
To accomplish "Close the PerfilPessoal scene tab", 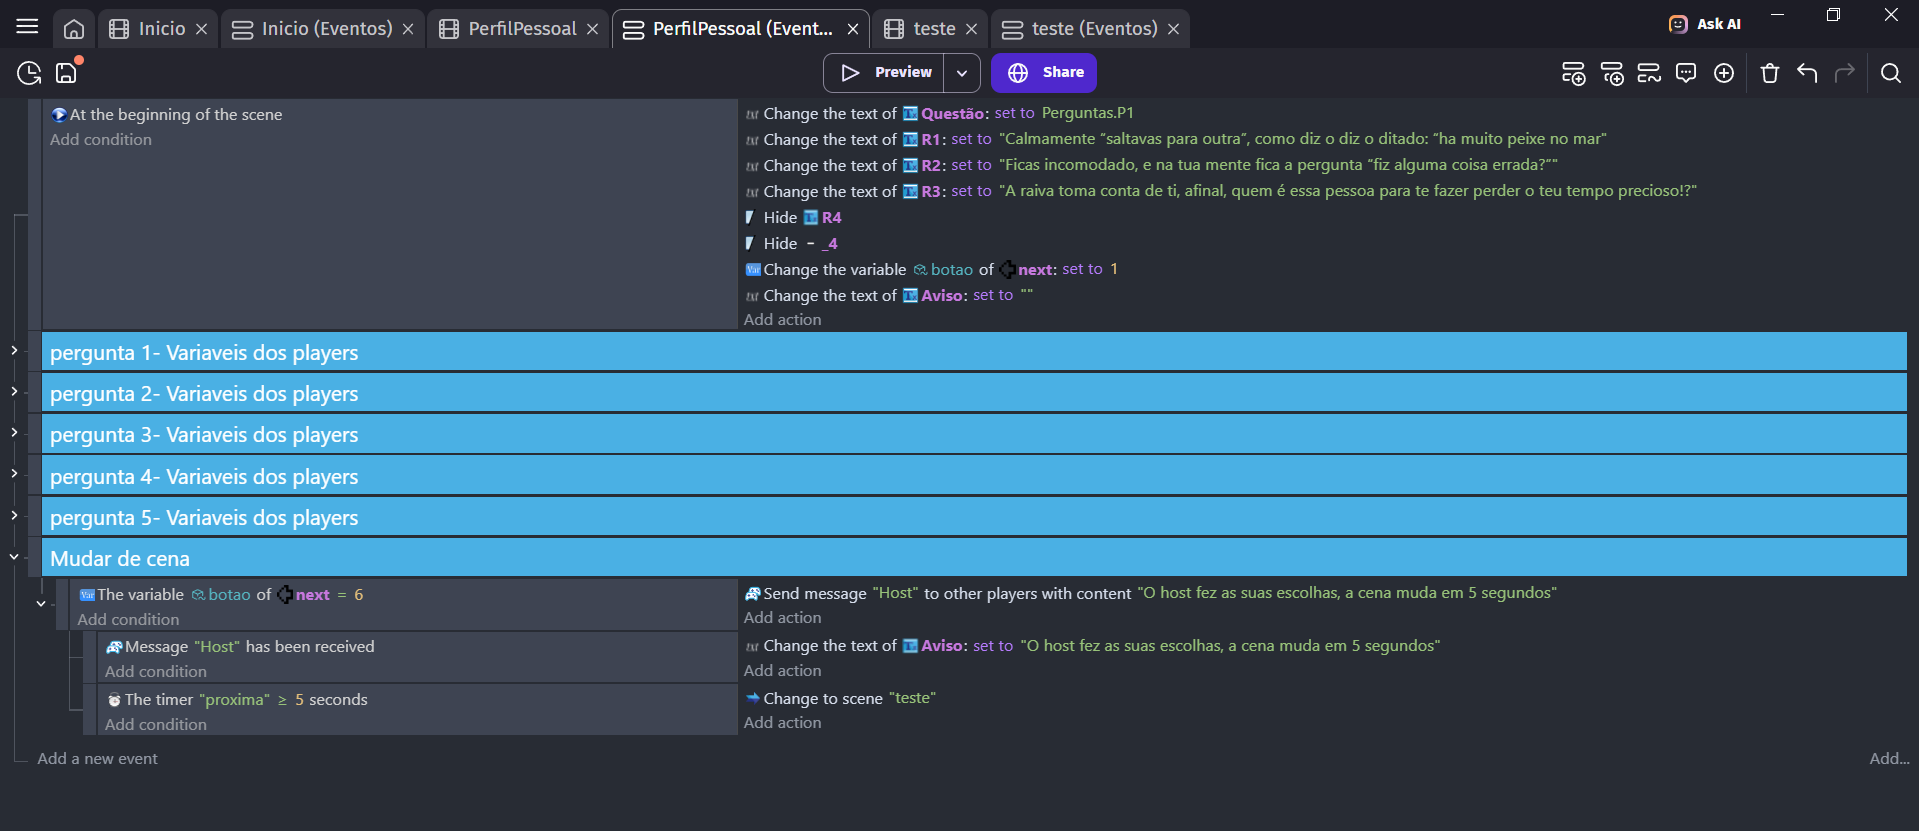I will pyautogui.click(x=592, y=29).
